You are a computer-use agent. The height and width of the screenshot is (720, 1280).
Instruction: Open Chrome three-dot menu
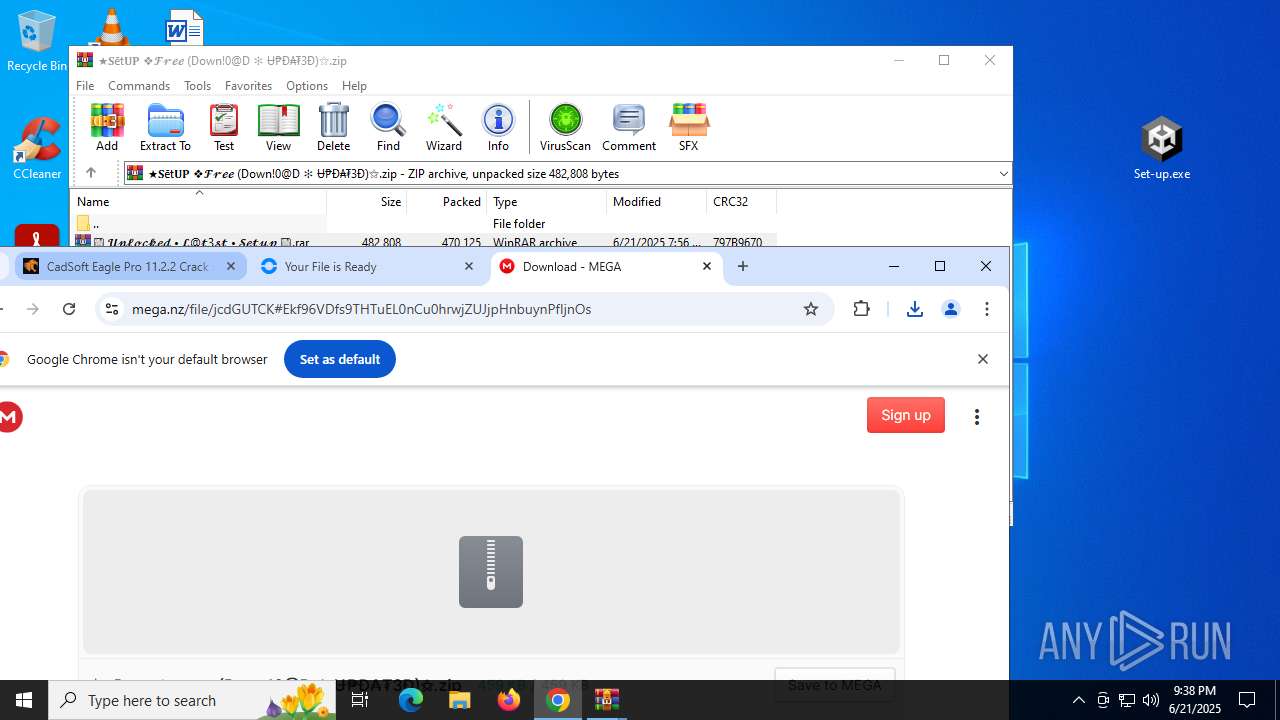pyautogui.click(x=987, y=309)
